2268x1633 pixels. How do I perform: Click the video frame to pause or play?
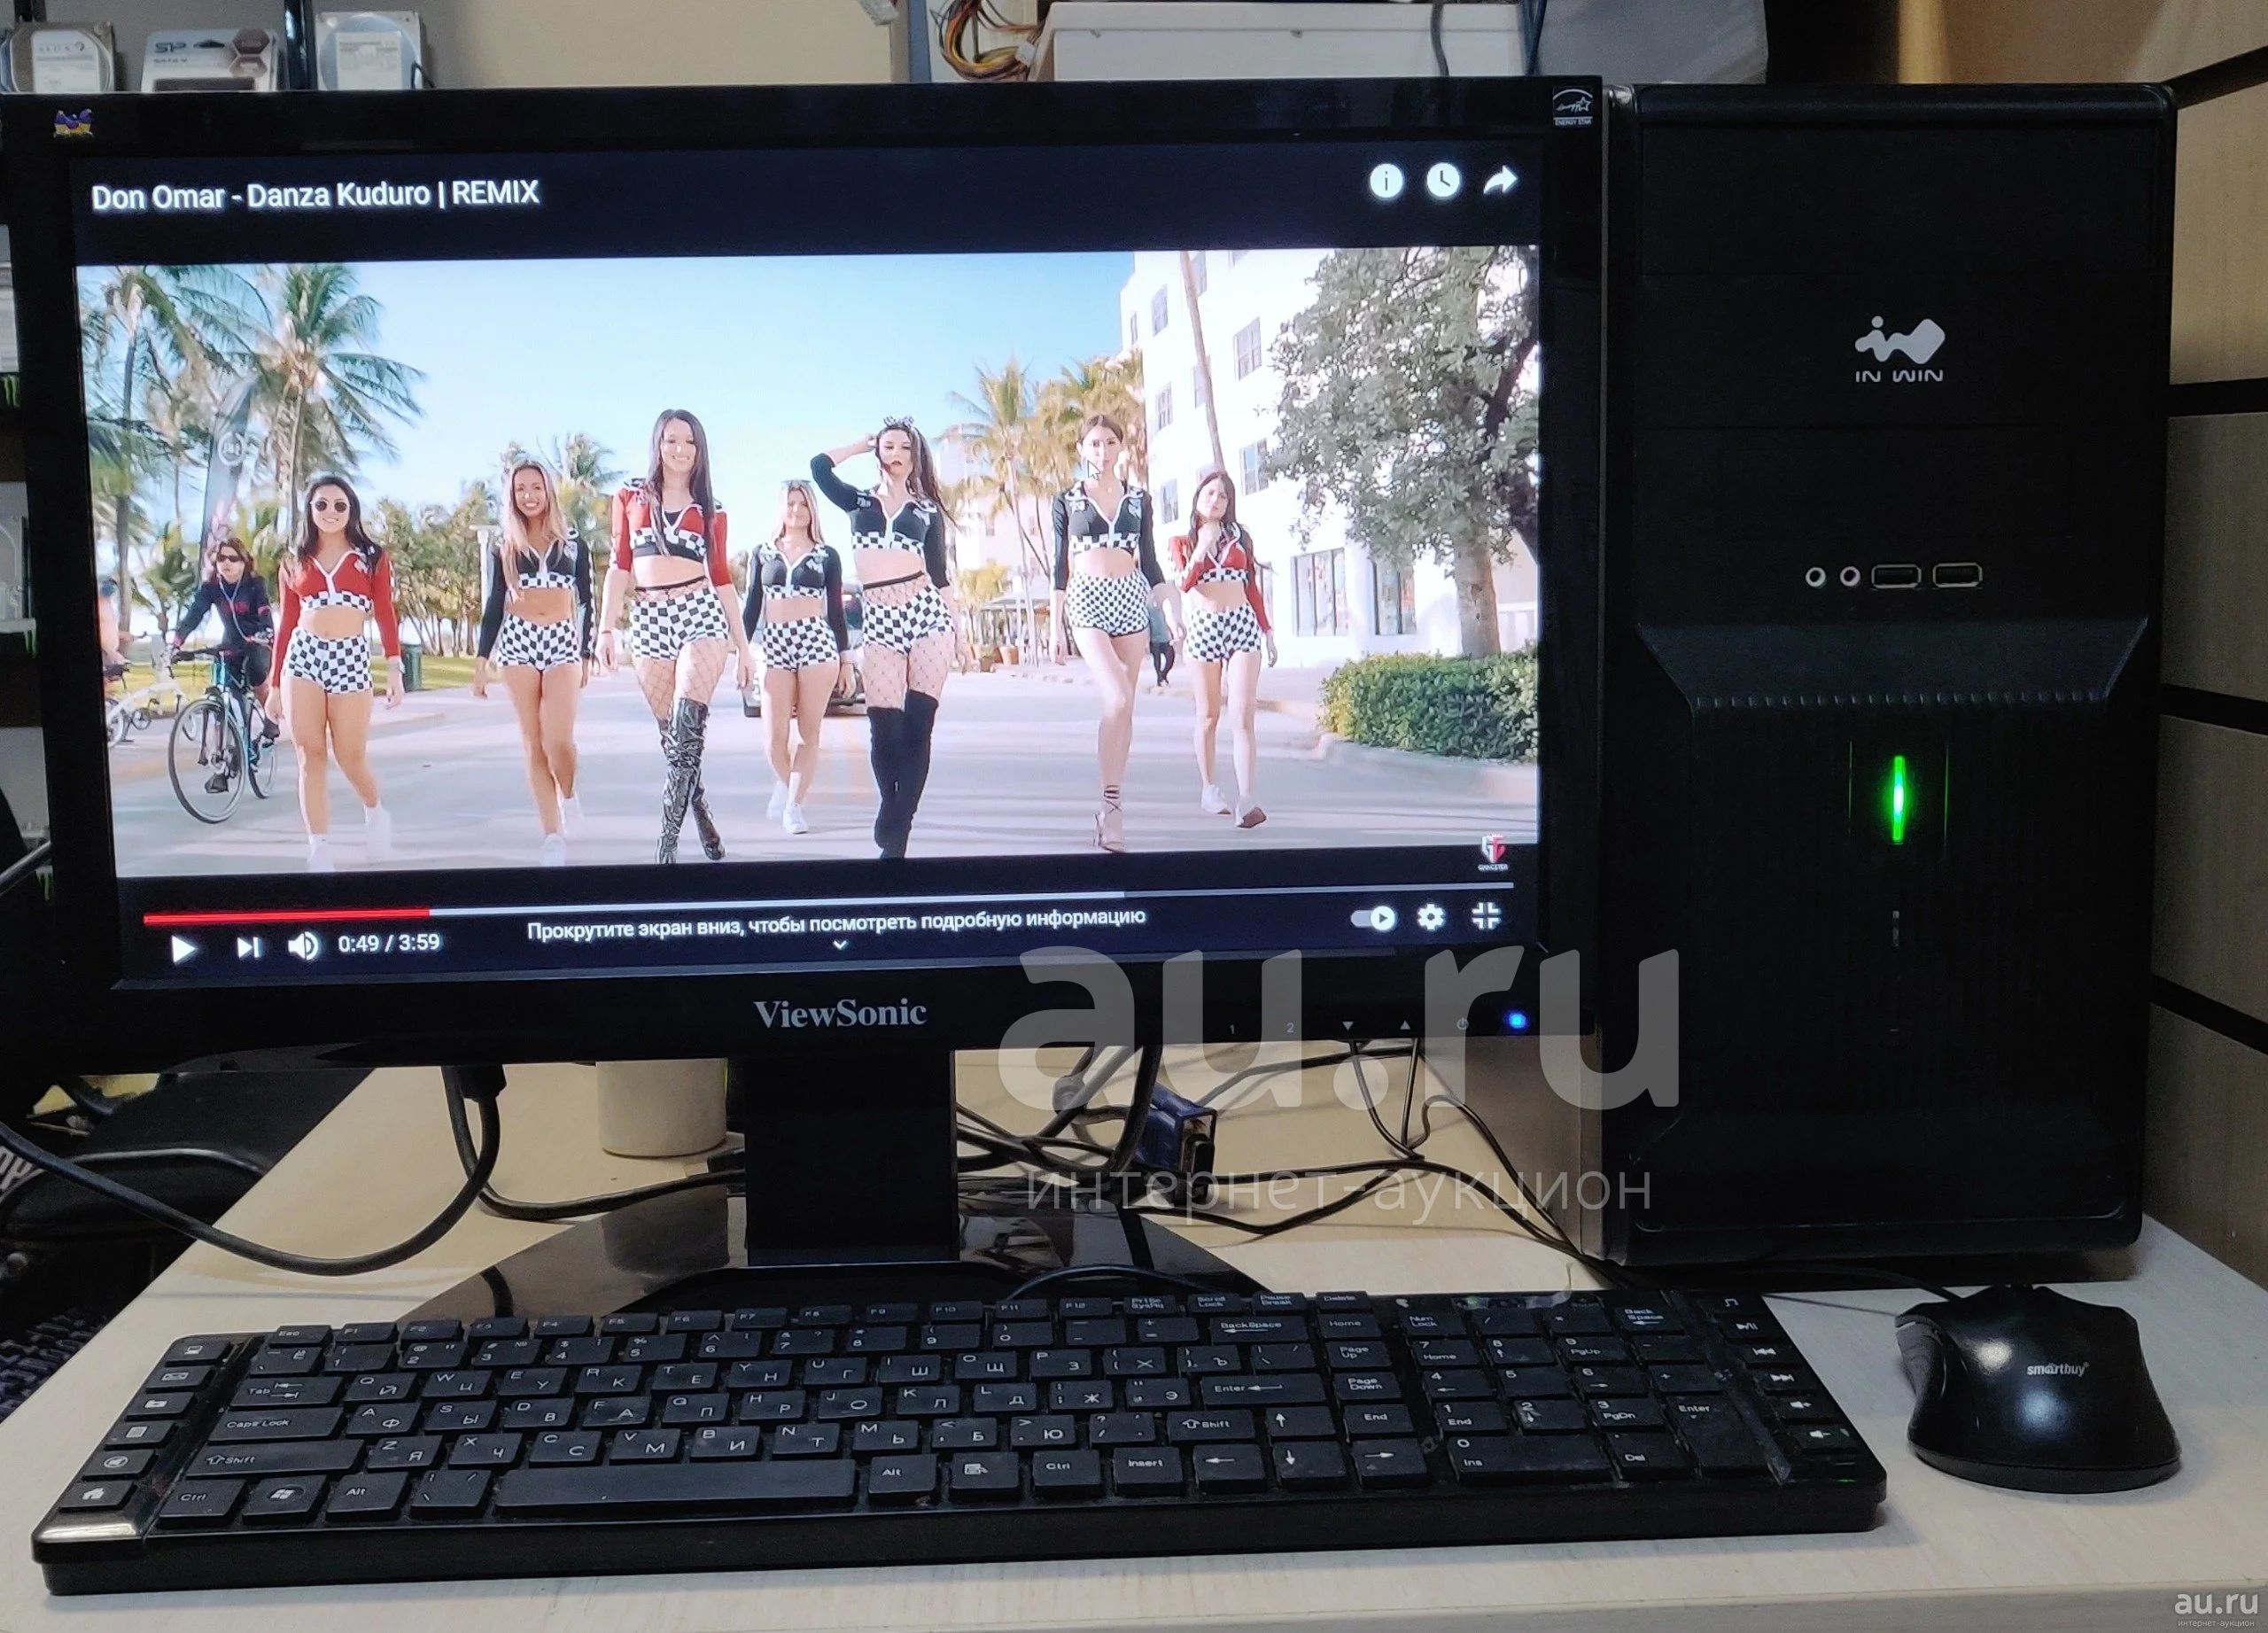(x=808, y=560)
